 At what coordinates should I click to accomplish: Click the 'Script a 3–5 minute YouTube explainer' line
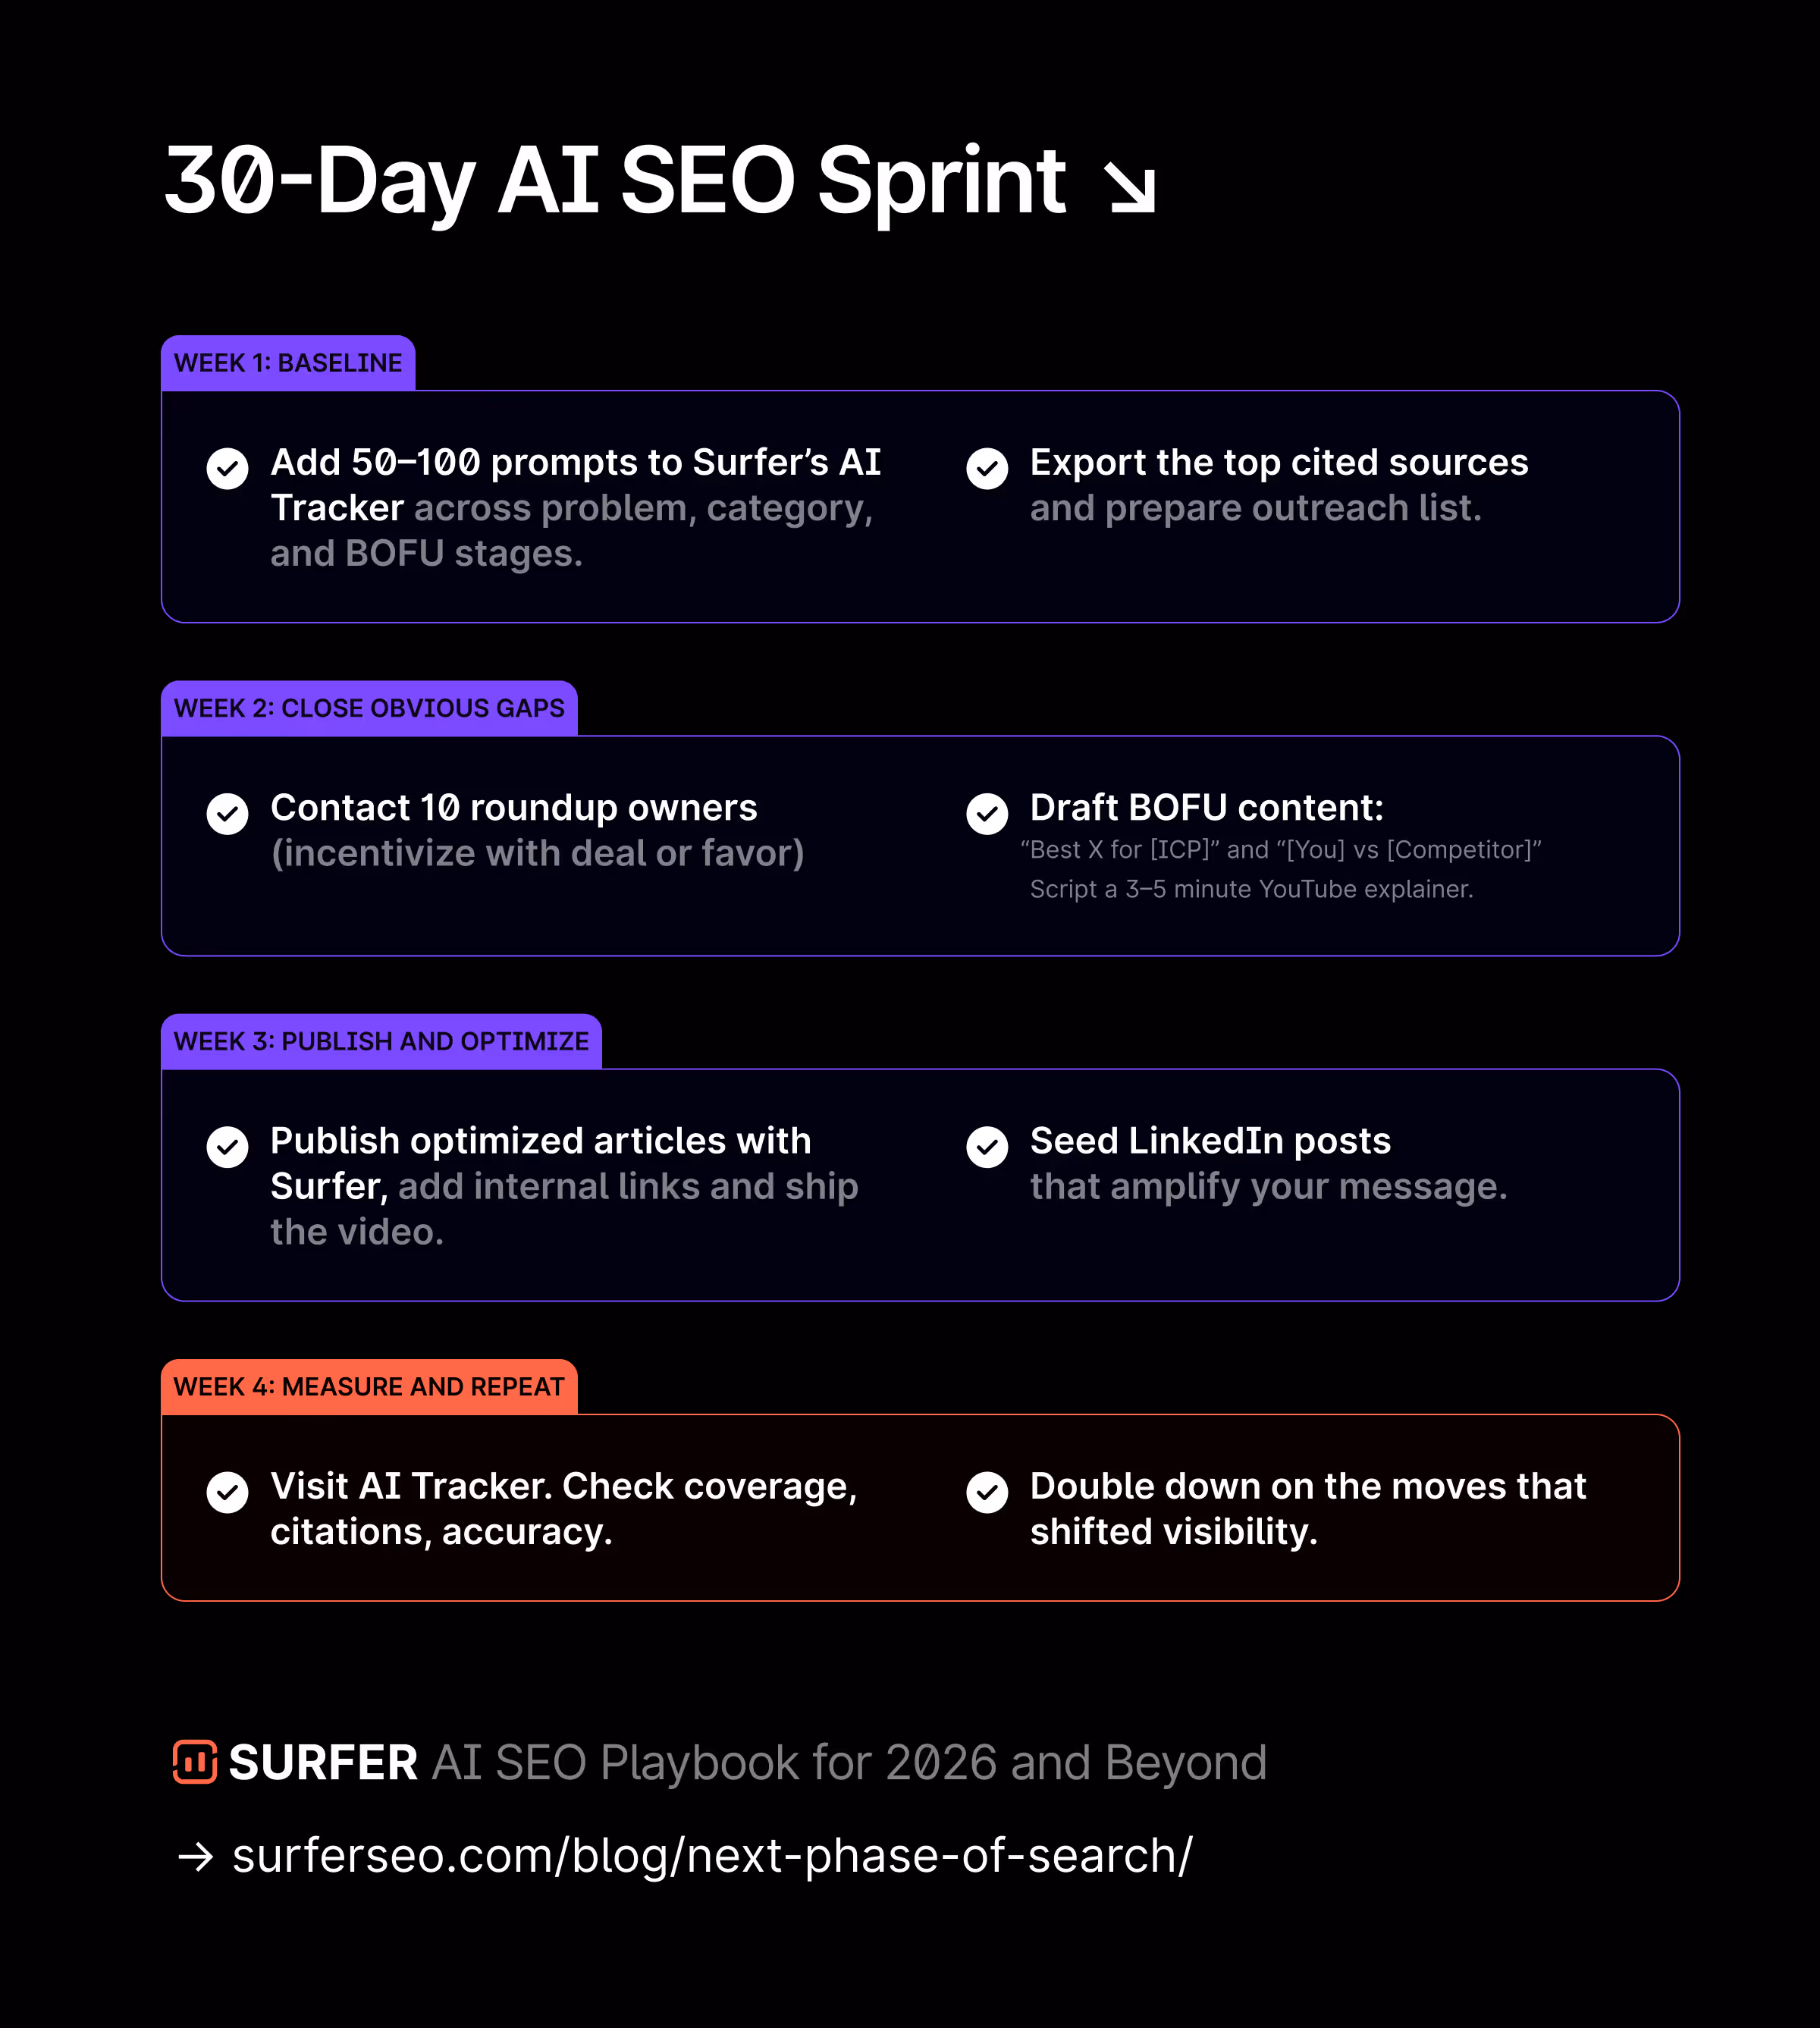click(1251, 889)
